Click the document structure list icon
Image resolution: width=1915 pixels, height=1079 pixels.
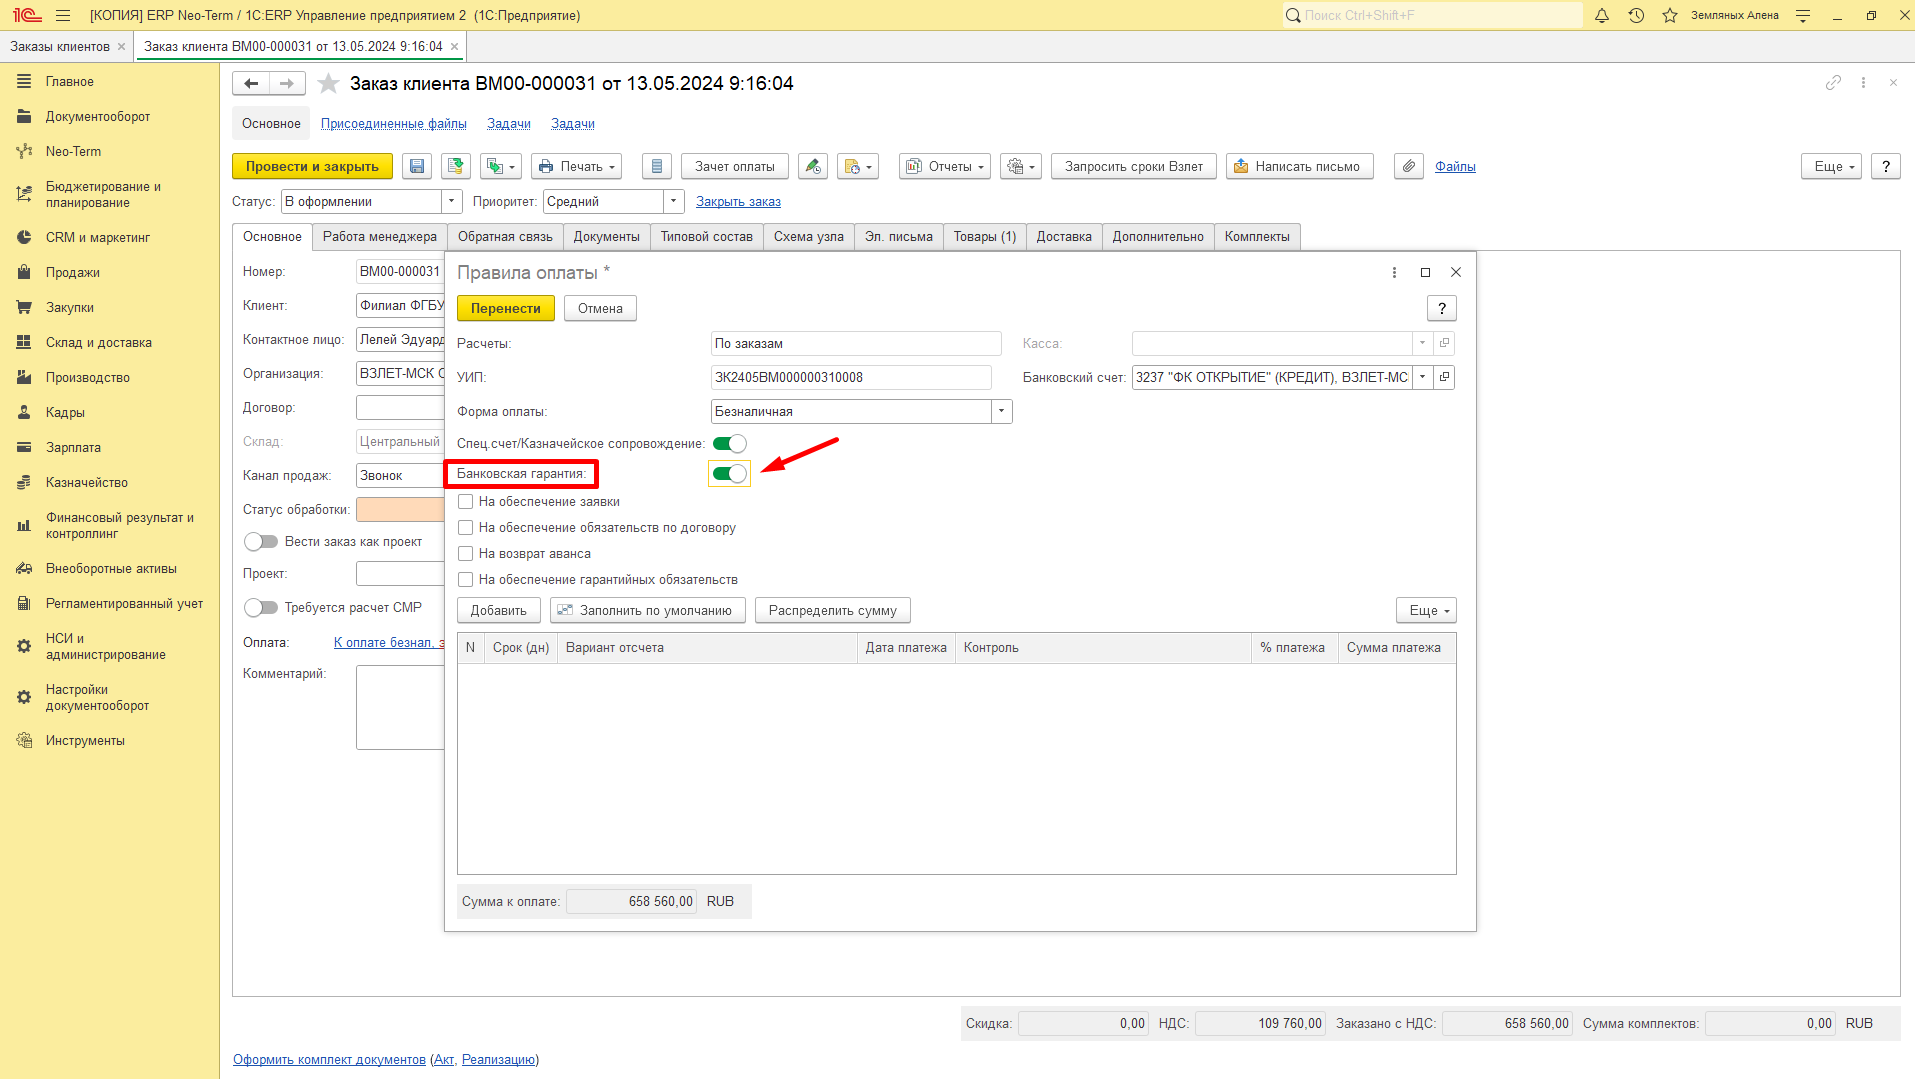656,167
